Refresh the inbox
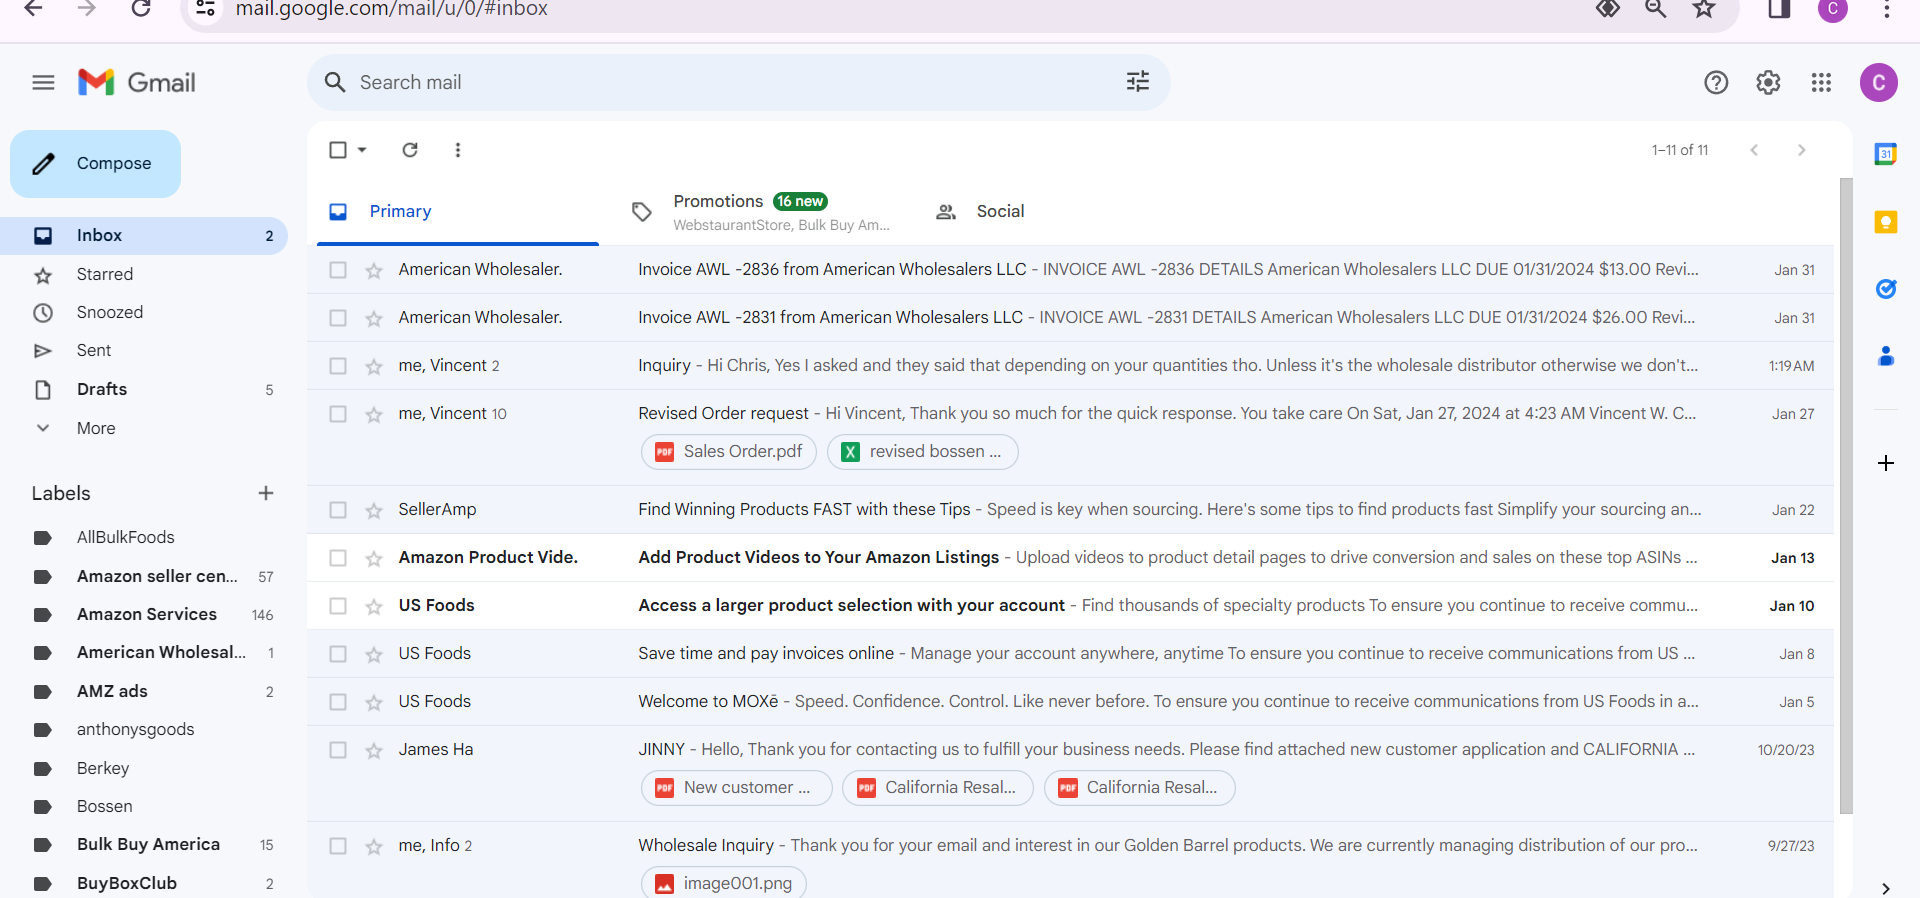This screenshot has height=898, width=1920. click(410, 150)
